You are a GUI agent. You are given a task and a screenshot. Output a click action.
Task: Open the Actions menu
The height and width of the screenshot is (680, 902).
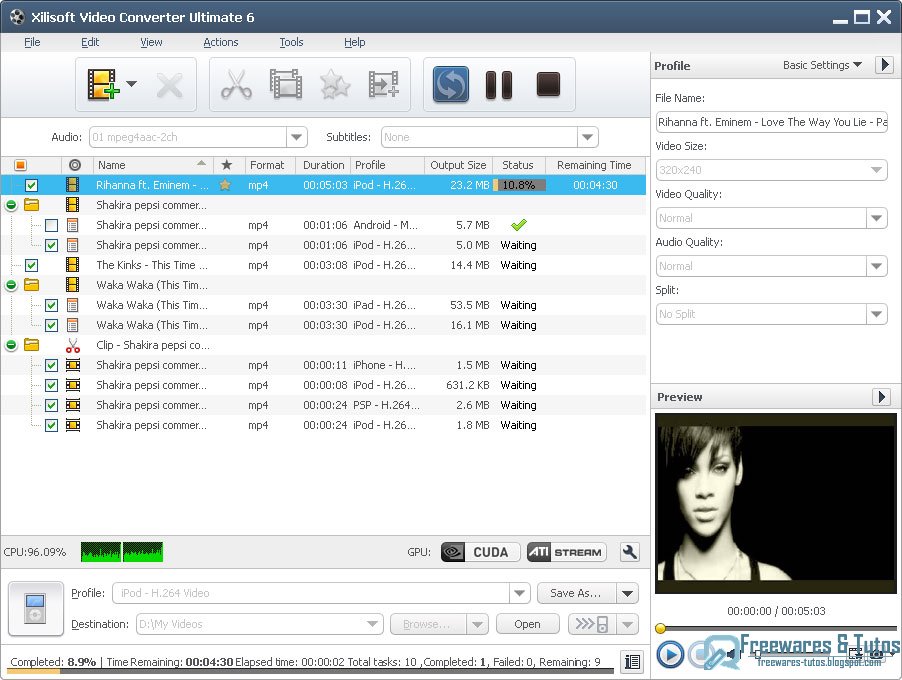(220, 42)
